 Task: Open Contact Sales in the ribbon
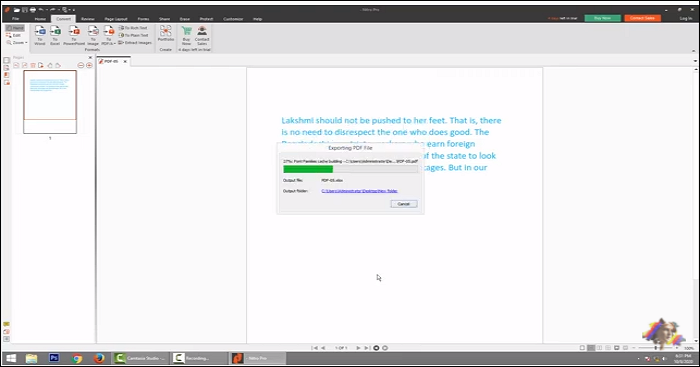202,35
